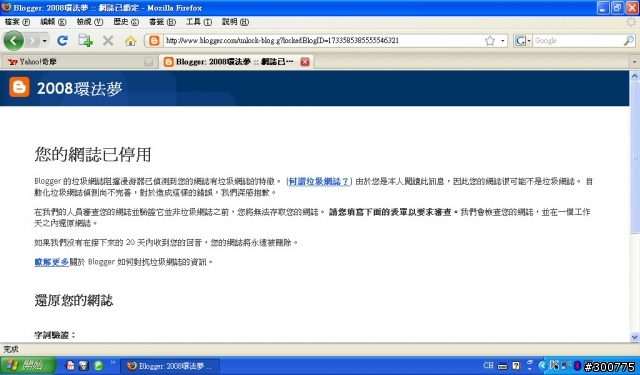
Task: Click the CH language indicator
Action: (488, 366)
